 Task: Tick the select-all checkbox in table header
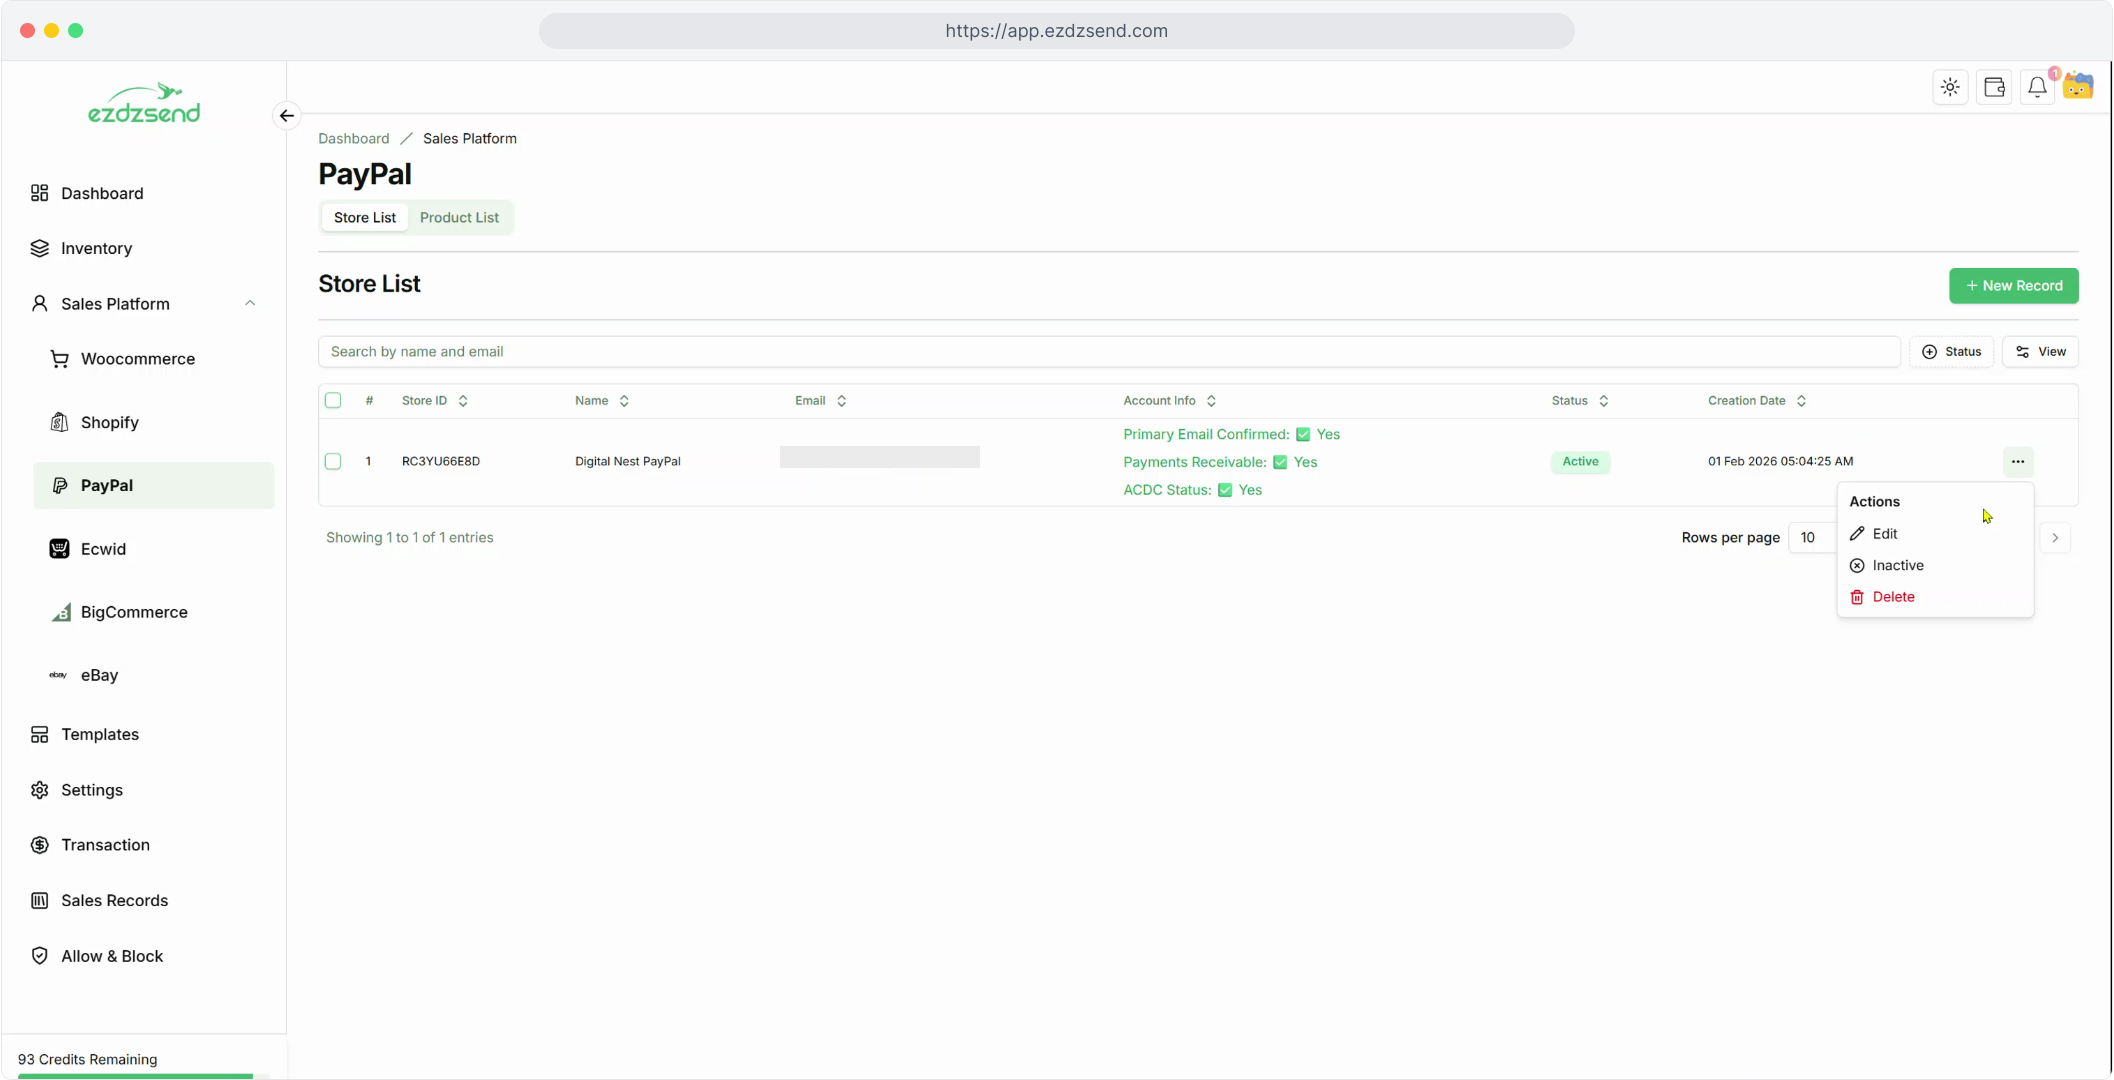click(333, 401)
